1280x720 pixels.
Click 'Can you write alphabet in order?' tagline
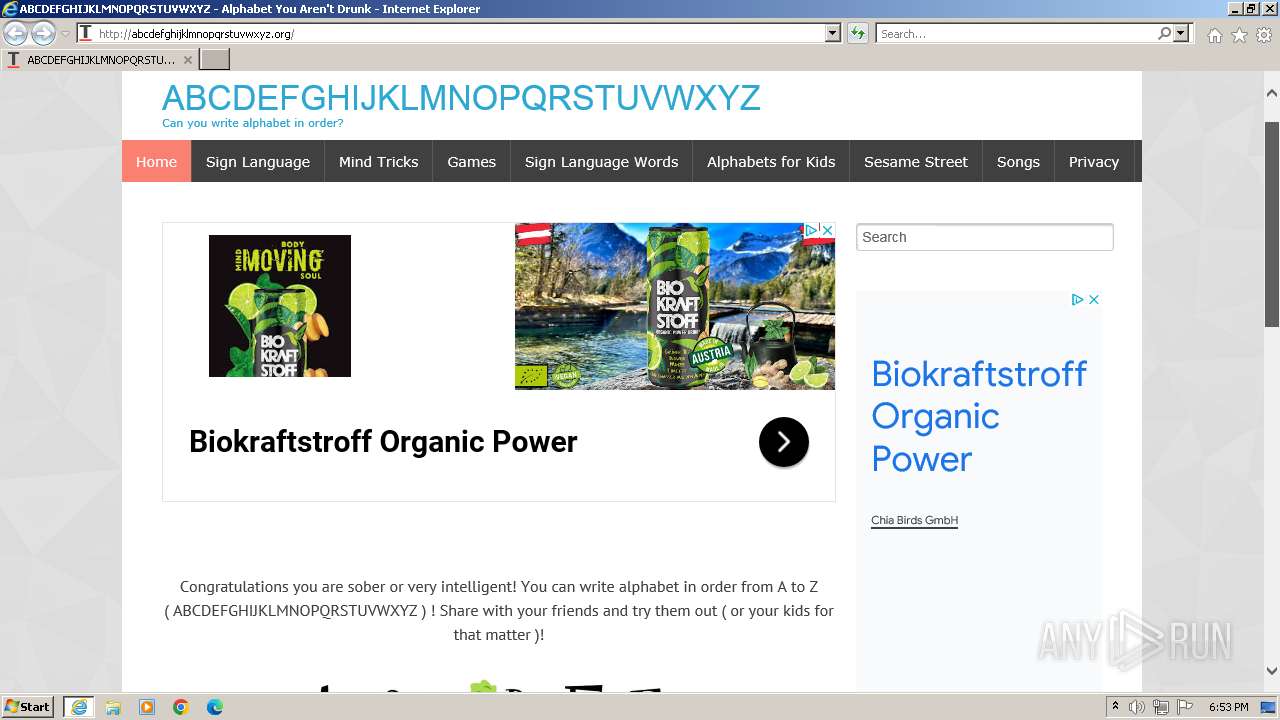[252, 123]
